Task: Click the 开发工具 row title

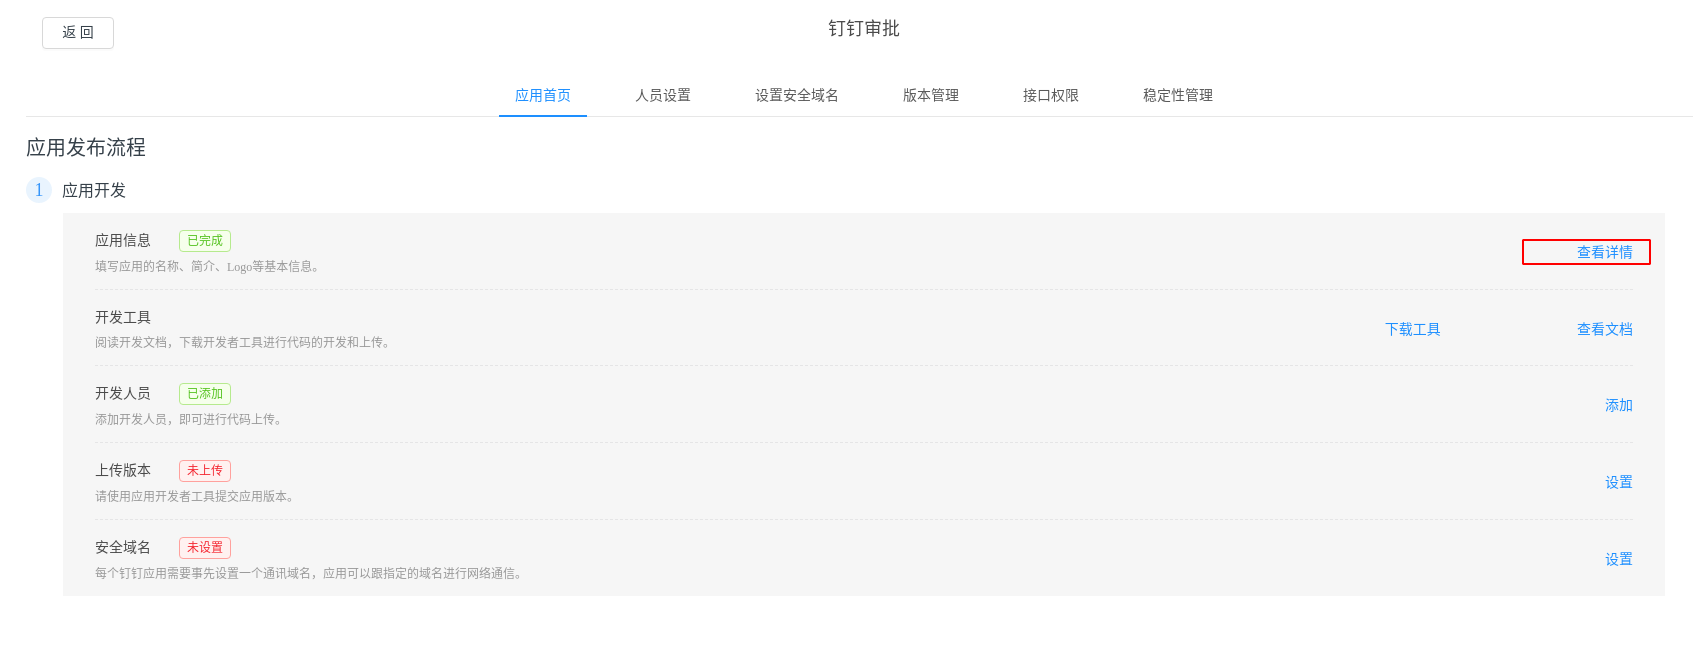Action: [x=123, y=317]
